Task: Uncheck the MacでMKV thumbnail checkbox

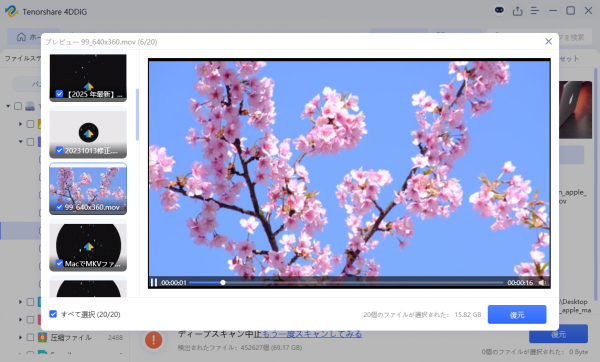Action: tap(59, 263)
